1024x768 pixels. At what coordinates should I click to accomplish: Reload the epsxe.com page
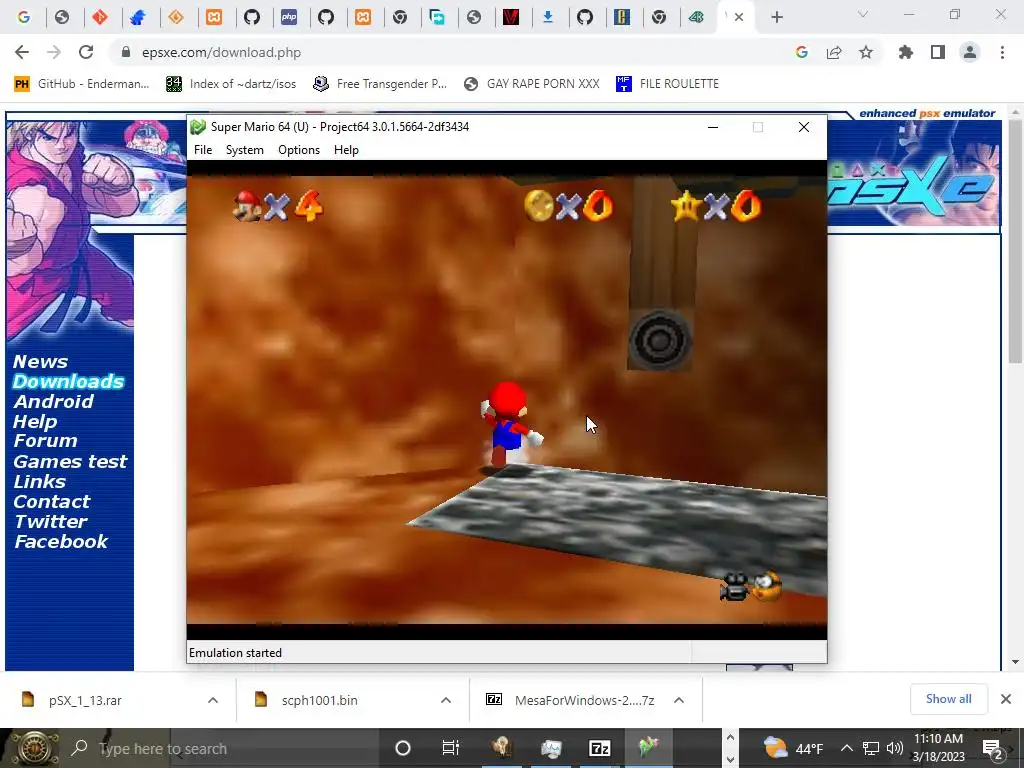pos(86,52)
